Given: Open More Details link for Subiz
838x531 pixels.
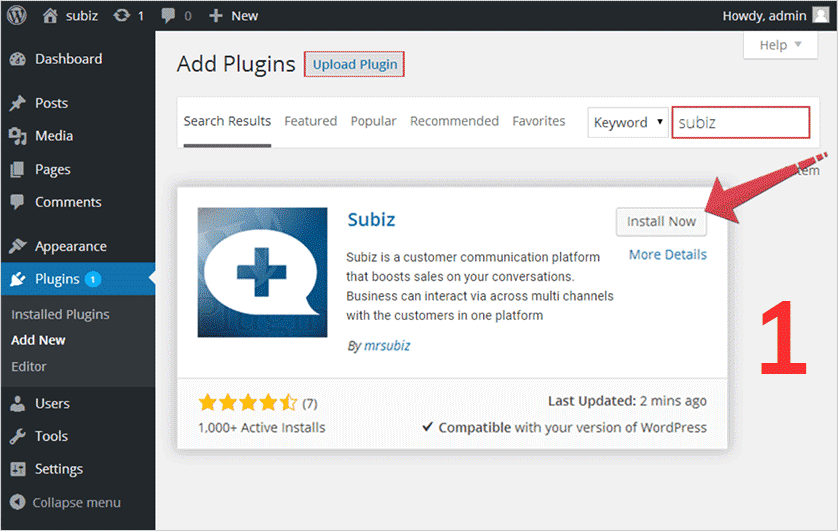Looking at the screenshot, I should pos(668,254).
